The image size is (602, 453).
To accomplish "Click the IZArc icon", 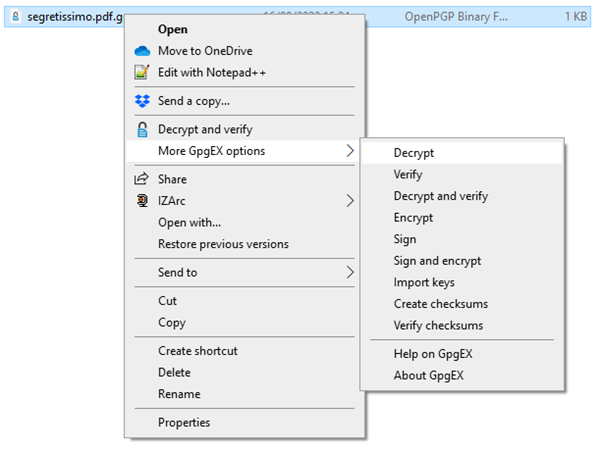I will click(x=141, y=201).
